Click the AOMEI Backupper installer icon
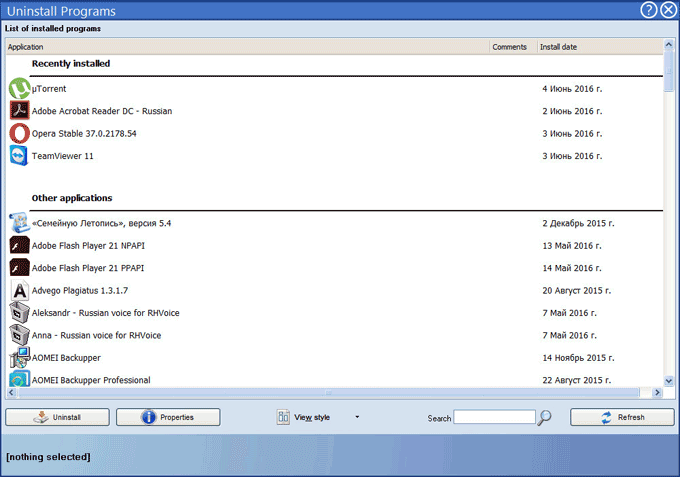 [20, 358]
